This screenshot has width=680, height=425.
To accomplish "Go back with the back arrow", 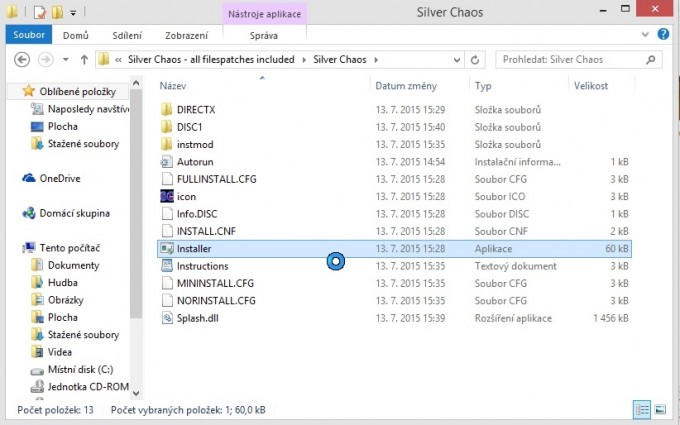I will tap(22, 59).
